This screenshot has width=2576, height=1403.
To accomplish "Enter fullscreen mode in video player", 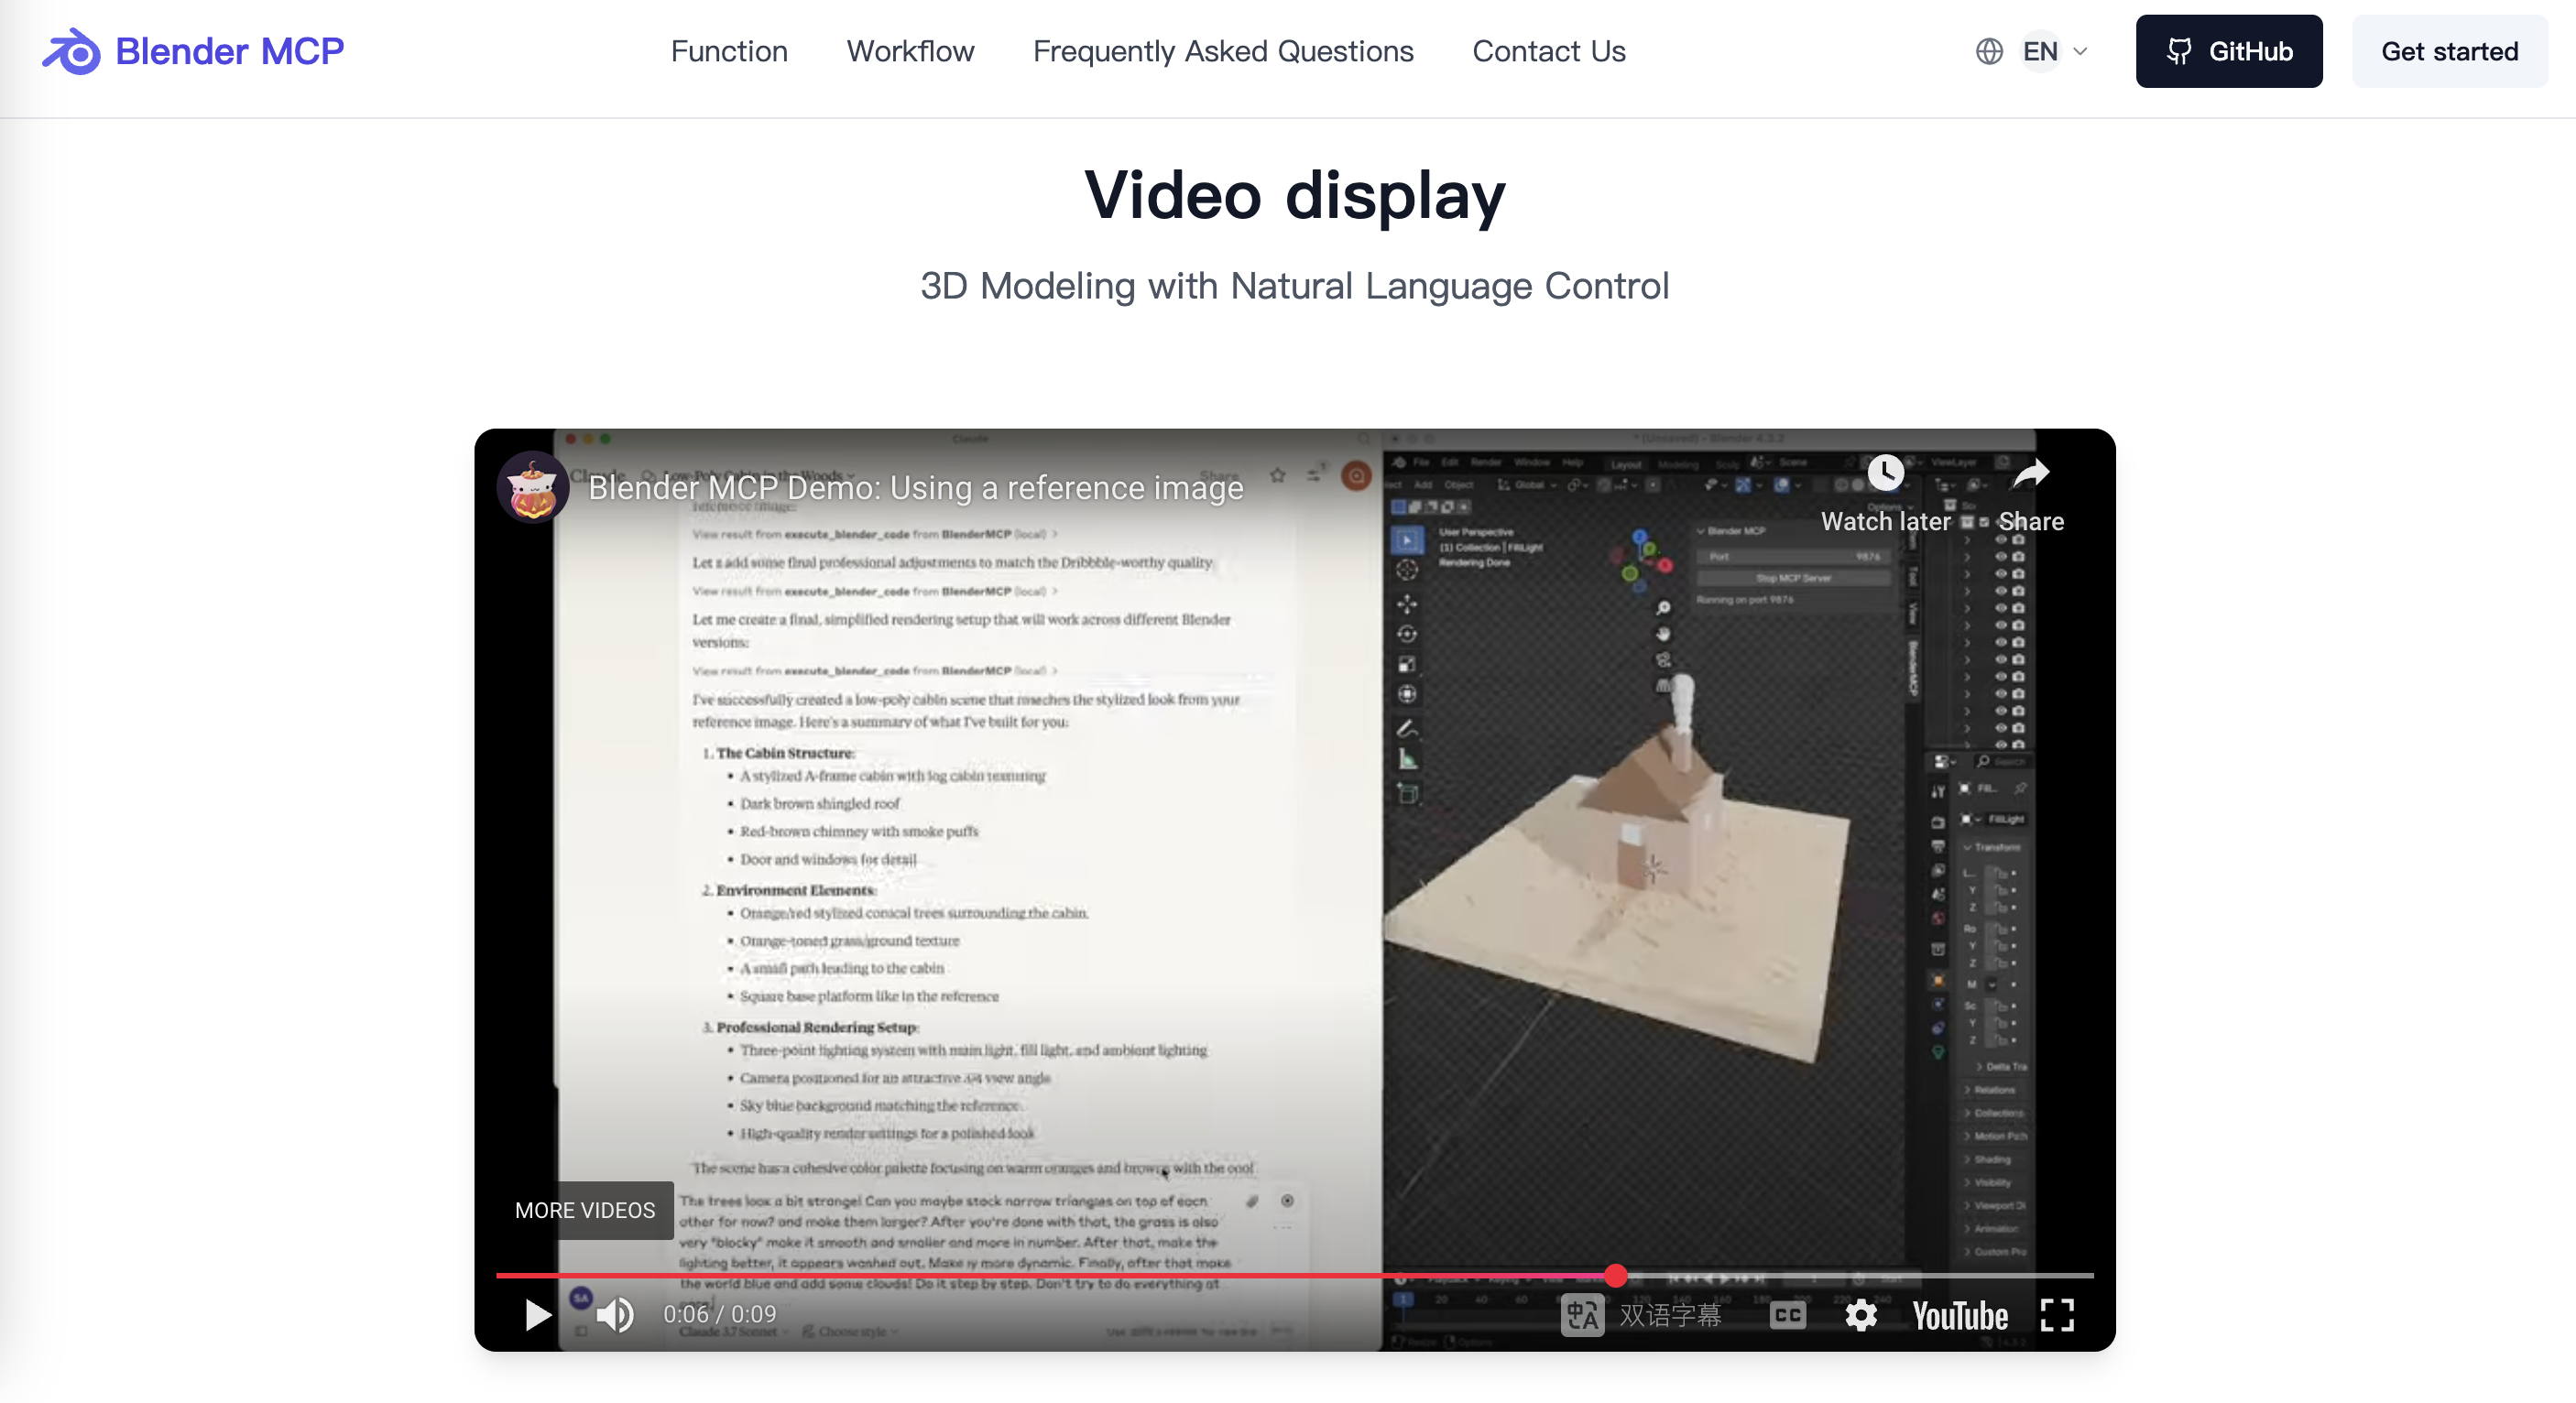I will [2056, 1314].
